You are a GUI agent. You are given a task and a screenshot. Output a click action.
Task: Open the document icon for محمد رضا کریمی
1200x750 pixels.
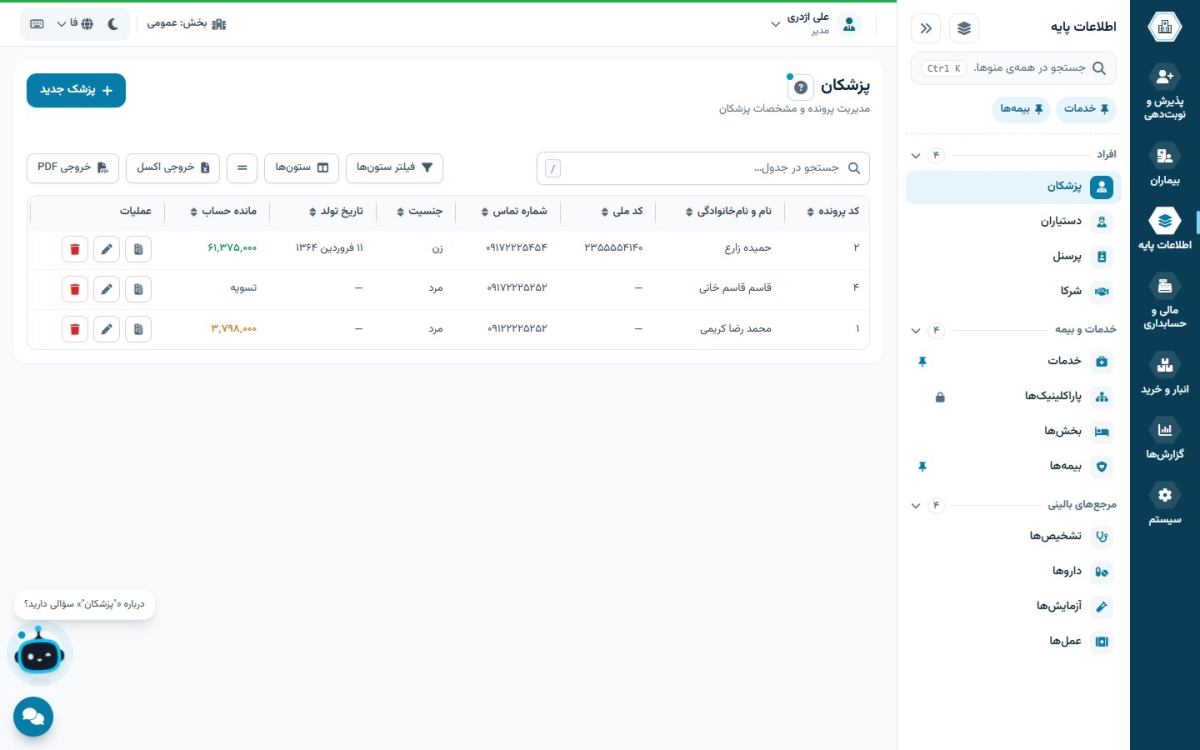[139, 329]
